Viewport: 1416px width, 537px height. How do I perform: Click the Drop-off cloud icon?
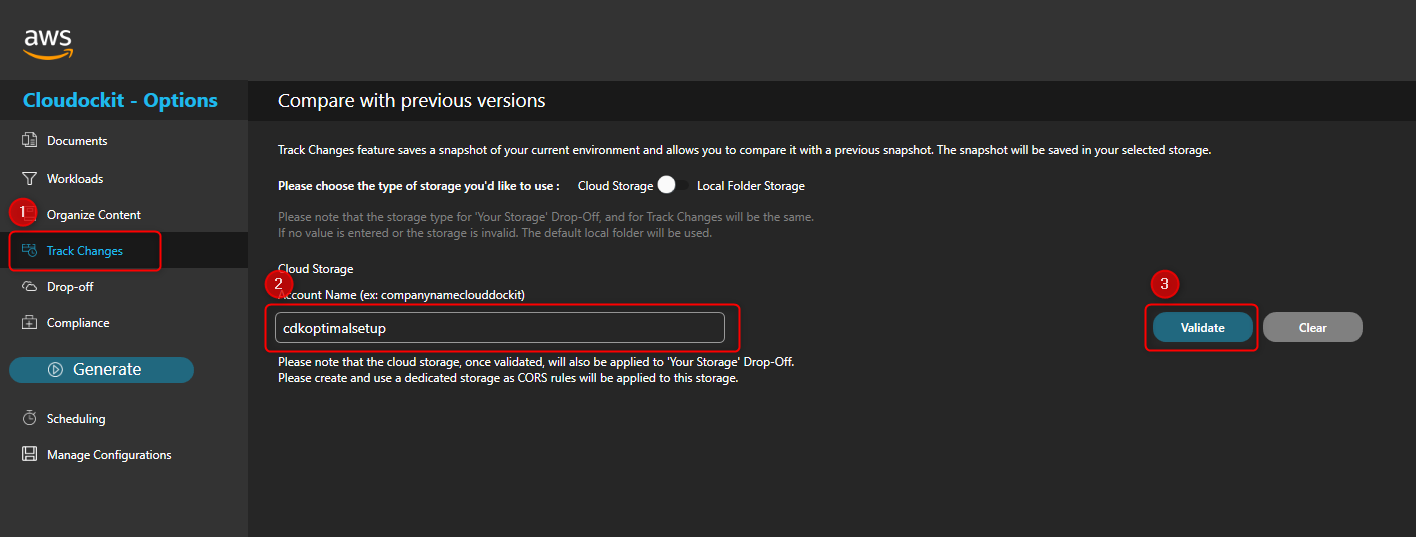pyautogui.click(x=30, y=286)
